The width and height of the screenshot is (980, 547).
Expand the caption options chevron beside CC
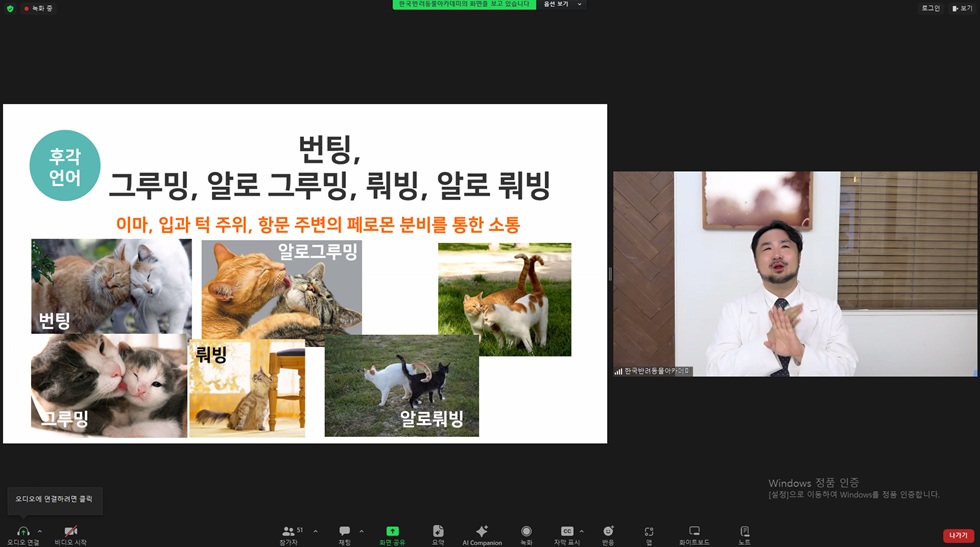(x=581, y=531)
